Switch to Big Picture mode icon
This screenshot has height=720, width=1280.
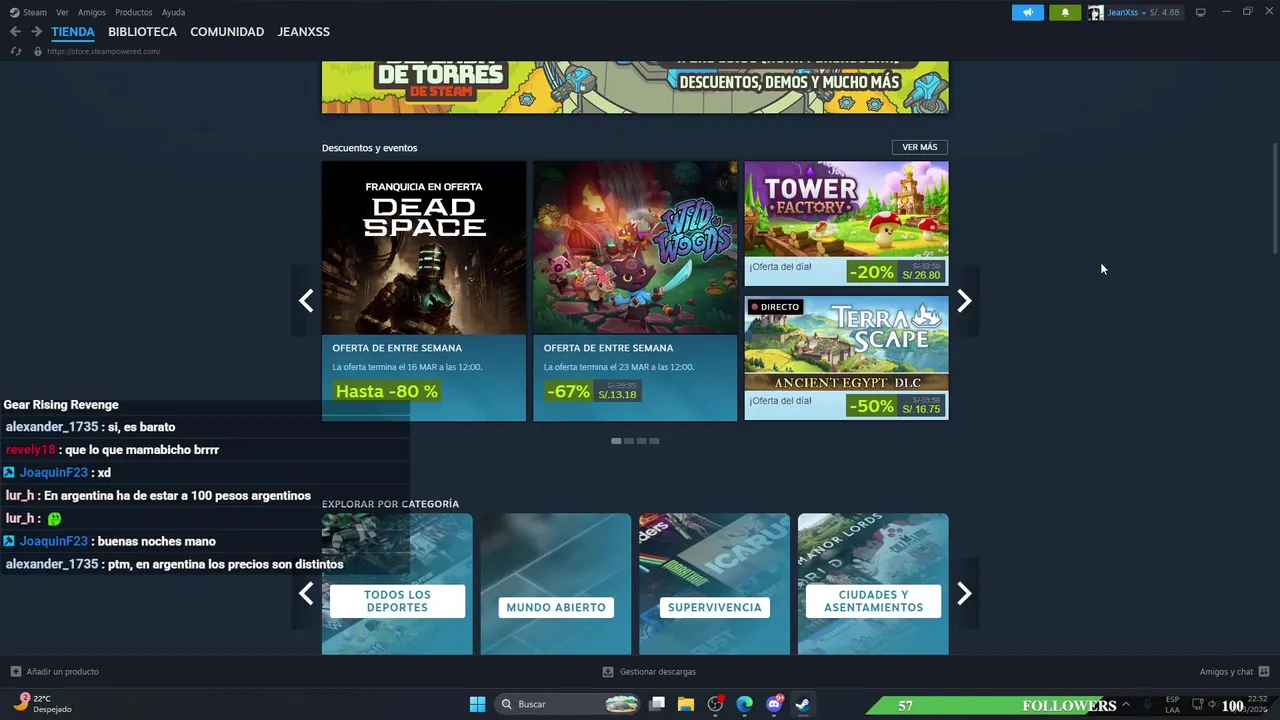coord(1201,12)
